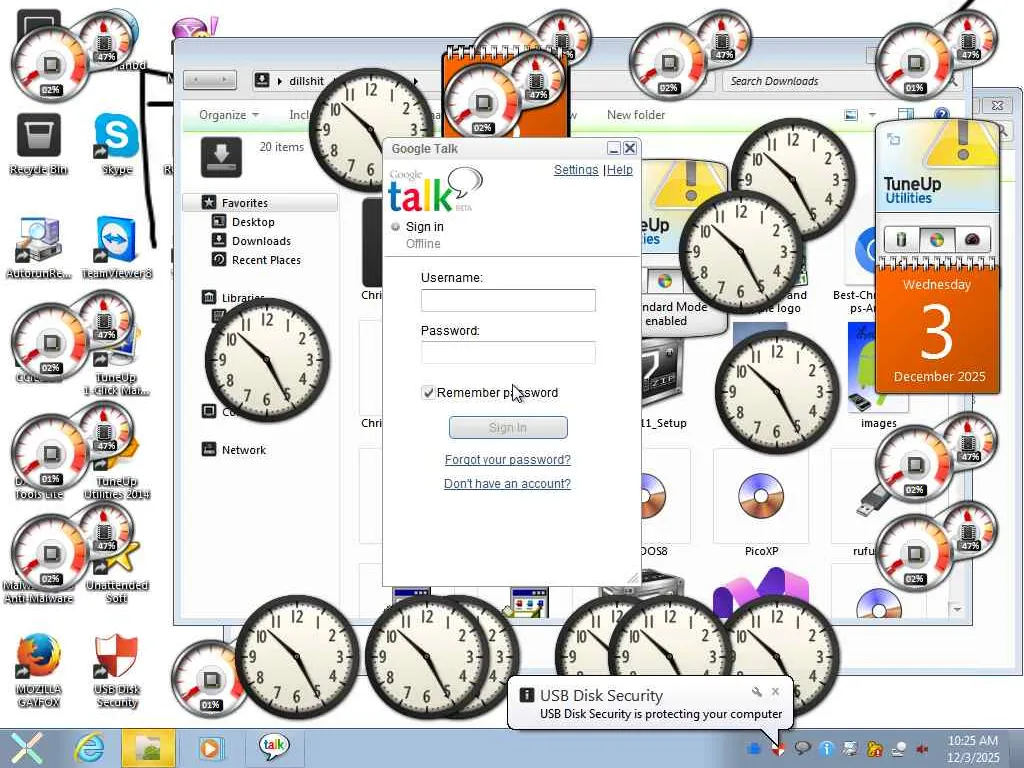Image resolution: width=1024 pixels, height=768 pixels.
Task: Open the Organize dropdown in Explorer
Action: [229, 115]
